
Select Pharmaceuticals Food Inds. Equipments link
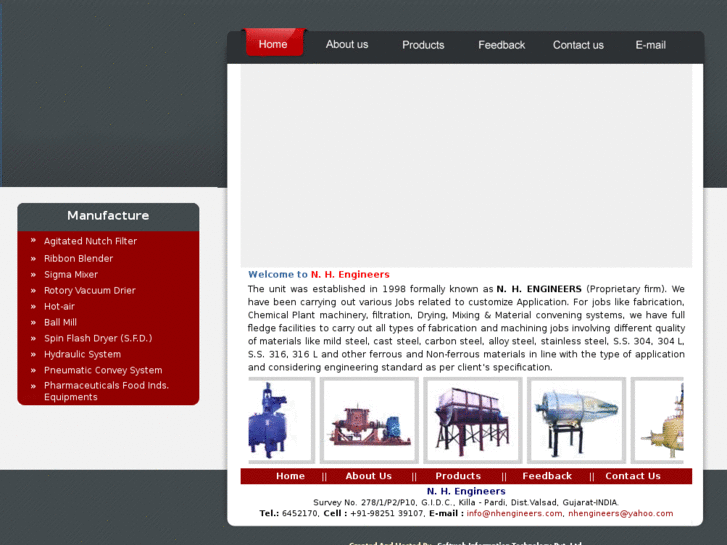106,391
